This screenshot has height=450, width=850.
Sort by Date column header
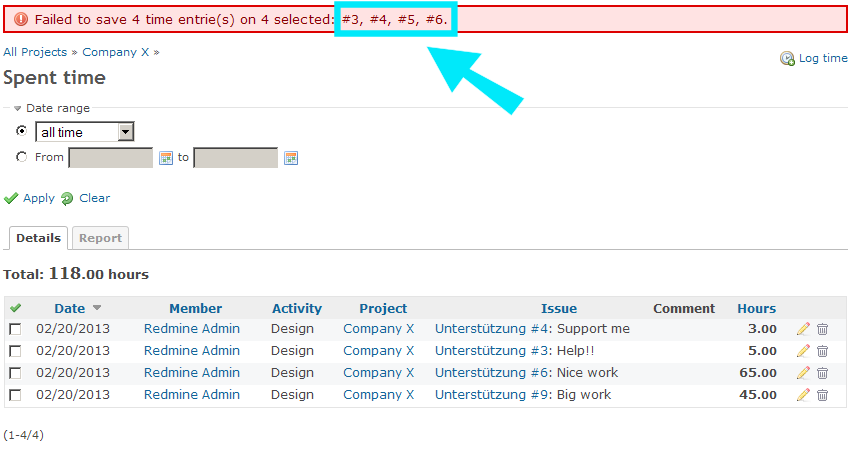pos(70,308)
